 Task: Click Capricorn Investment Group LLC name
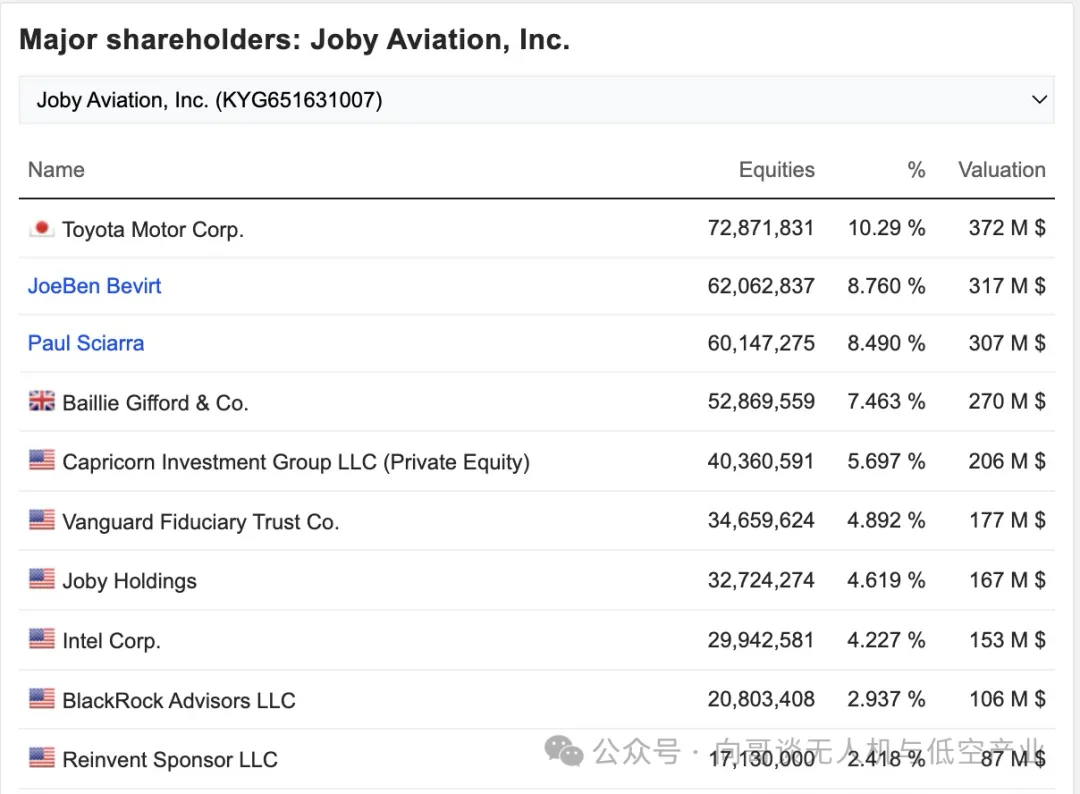pos(295,462)
